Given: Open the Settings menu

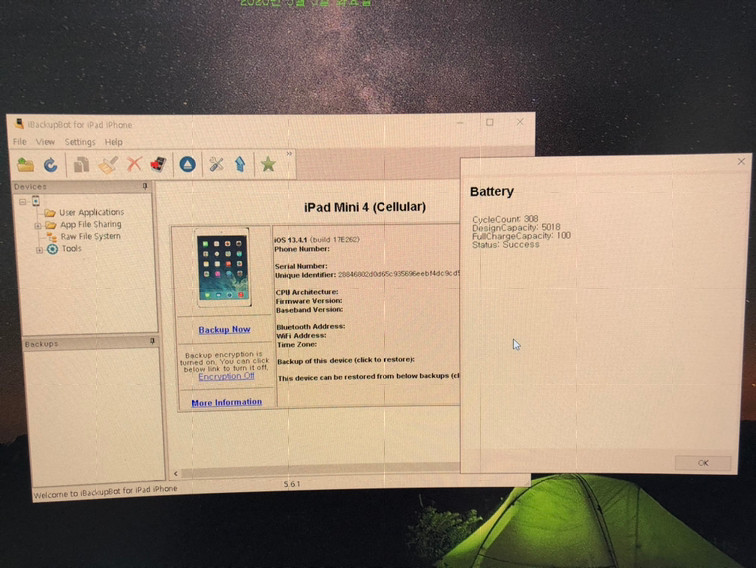Looking at the screenshot, I should tap(80, 142).
